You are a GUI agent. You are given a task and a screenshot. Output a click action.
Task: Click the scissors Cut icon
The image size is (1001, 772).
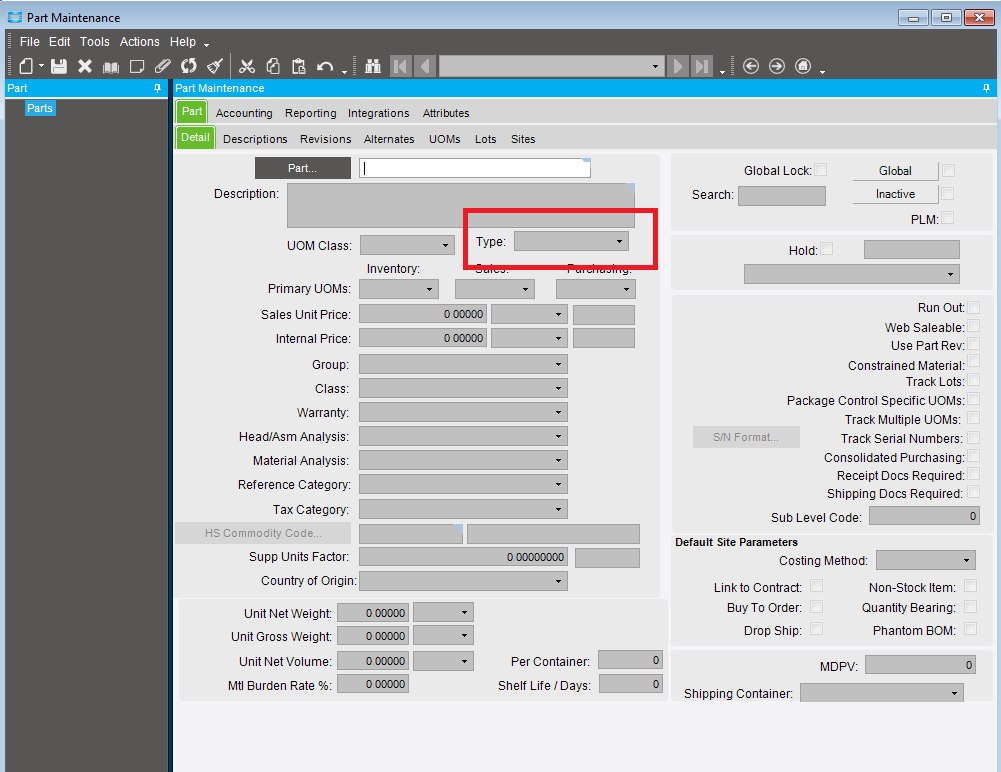(x=247, y=66)
